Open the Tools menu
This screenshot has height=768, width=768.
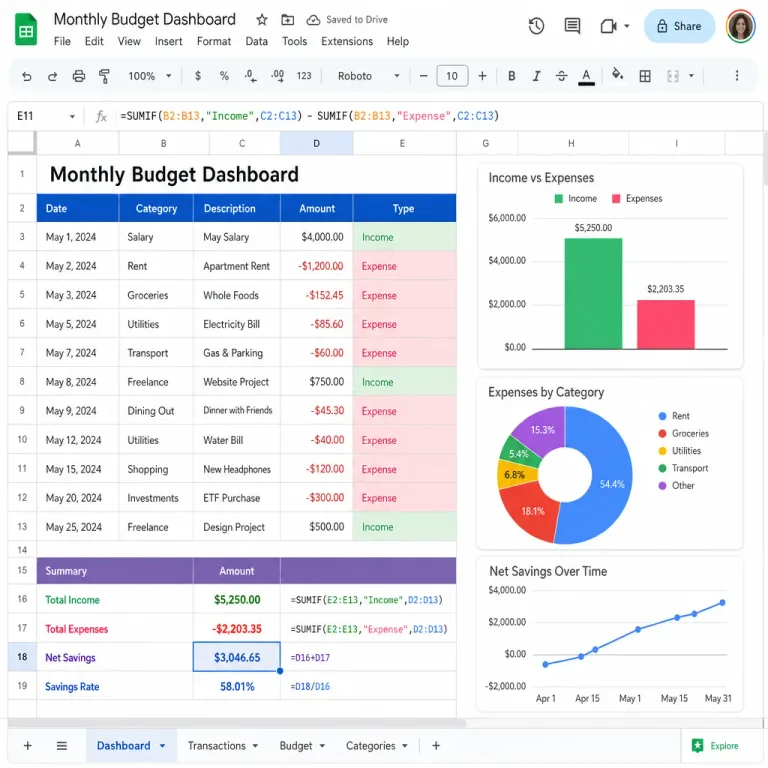294,41
